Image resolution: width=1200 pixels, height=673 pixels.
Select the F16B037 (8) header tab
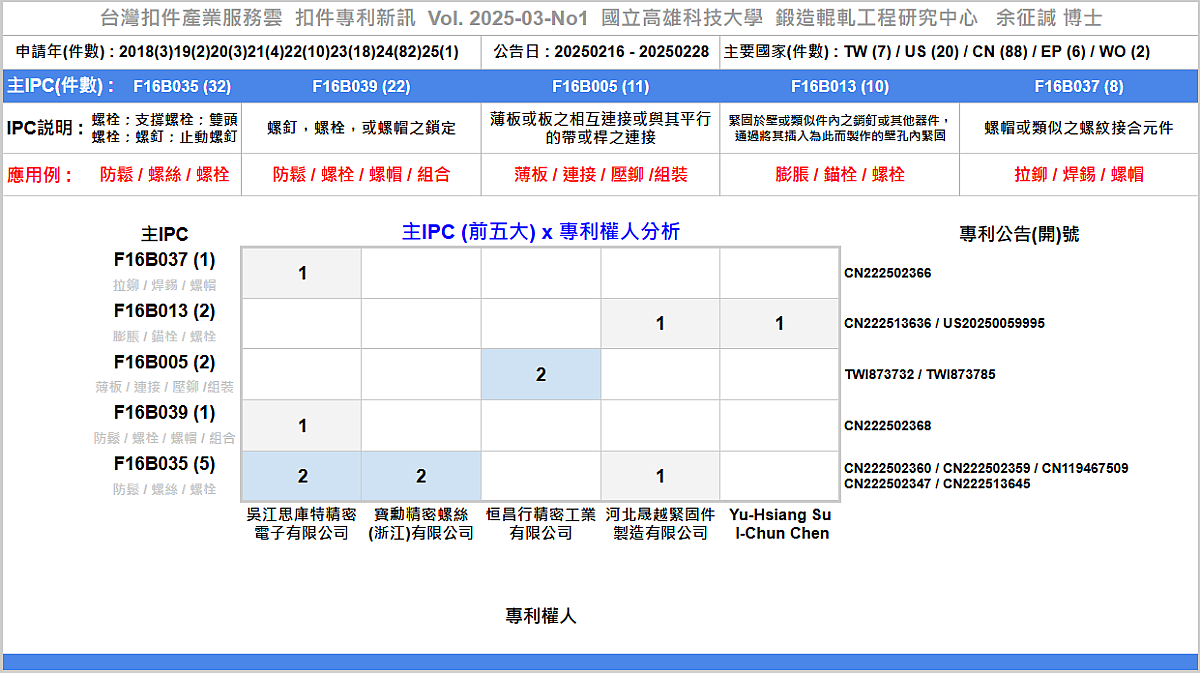pos(1079,87)
